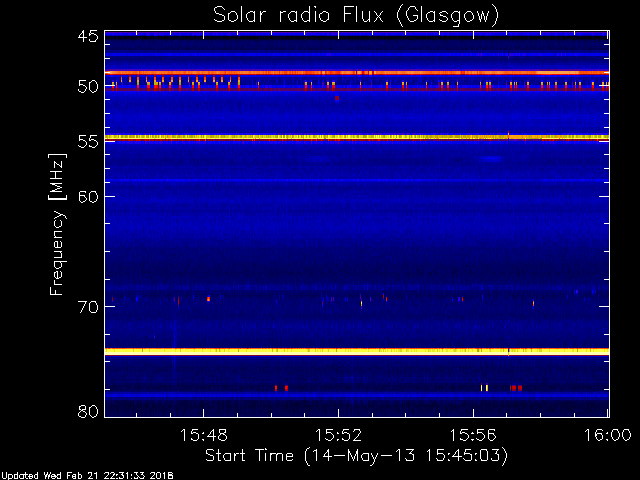The height and width of the screenshot is (480, 640).
Task: Click the bright yellow band near 74 MHz
Action: [357, 351]
